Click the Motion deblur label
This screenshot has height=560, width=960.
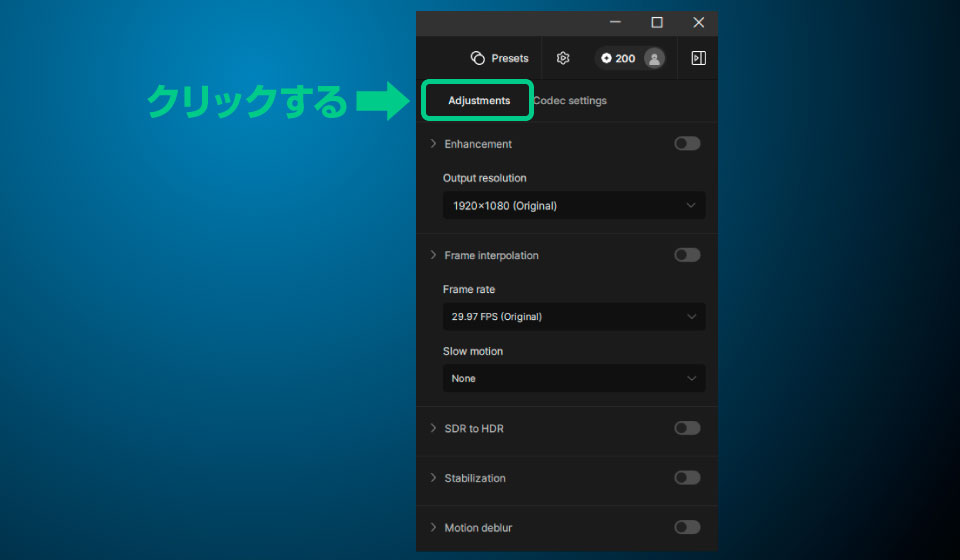coord(478,528)
